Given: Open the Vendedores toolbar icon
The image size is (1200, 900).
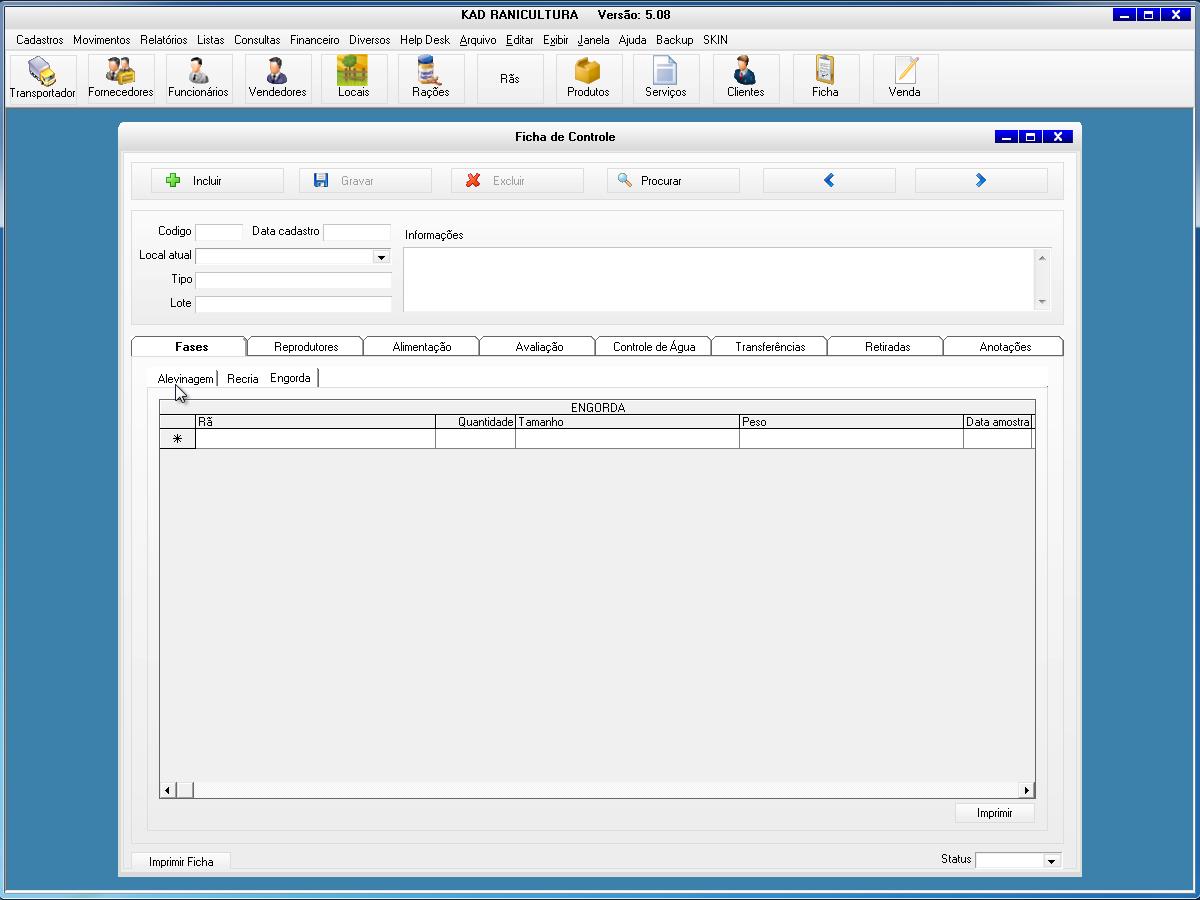Looking at the screenshot, I should pyautogui.click(x=277, y=78).
